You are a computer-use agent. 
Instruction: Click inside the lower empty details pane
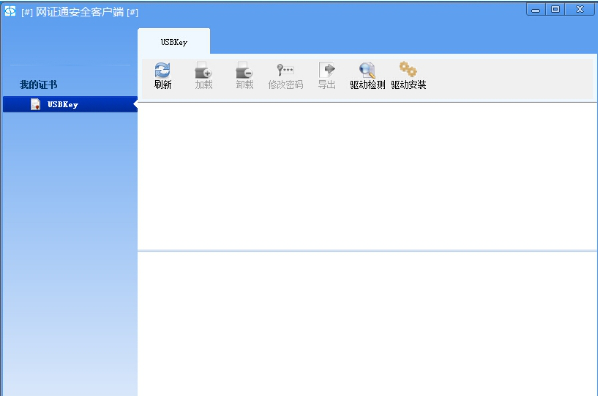367,324
